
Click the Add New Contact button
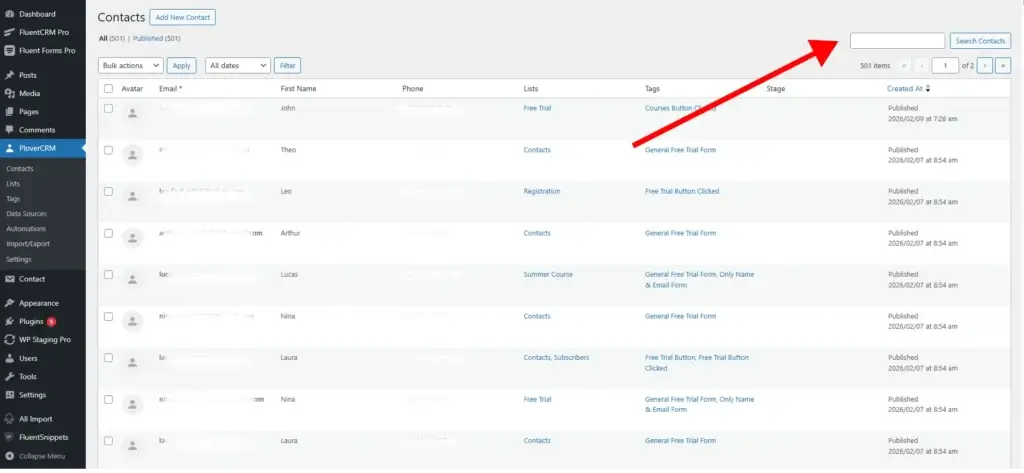click(x=182, y=17)
